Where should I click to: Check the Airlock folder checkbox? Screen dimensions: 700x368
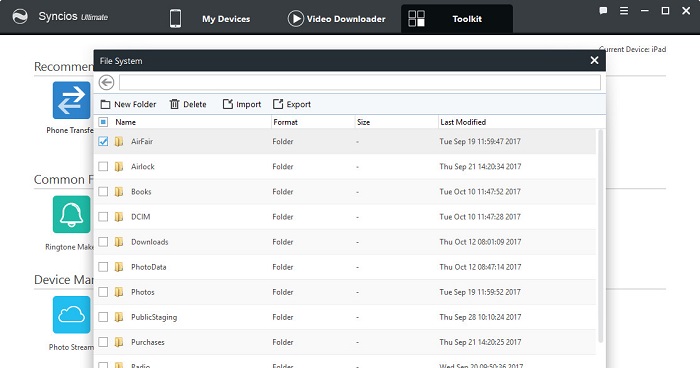click(x=103, y=167)
